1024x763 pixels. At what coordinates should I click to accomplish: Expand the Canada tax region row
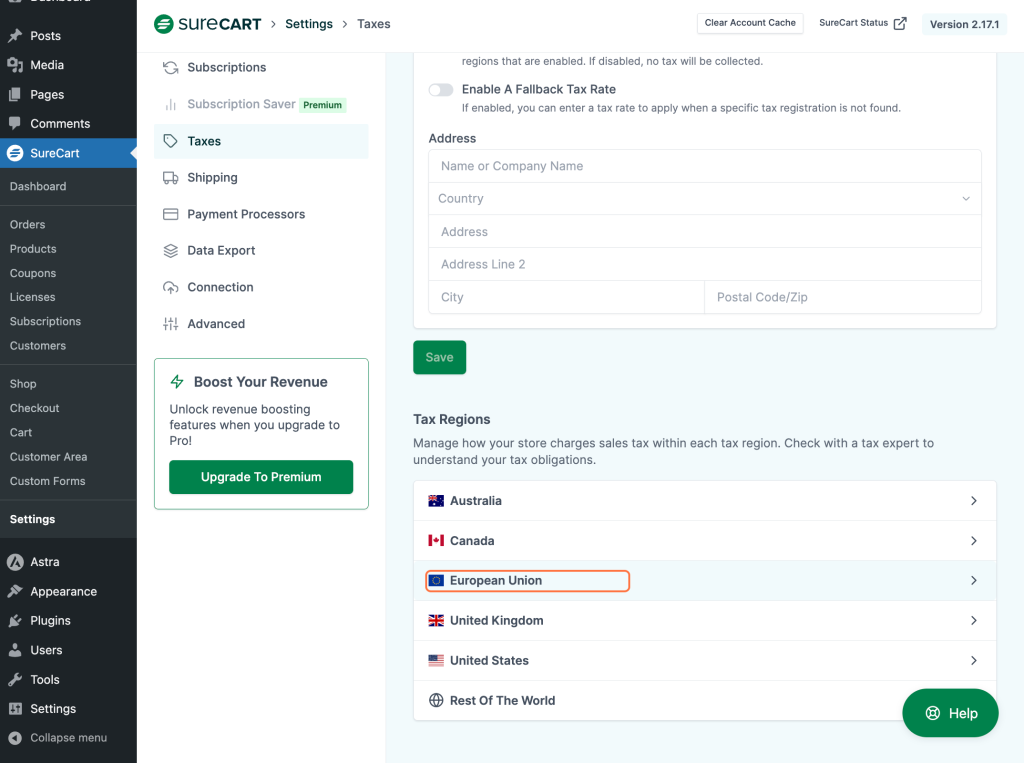point(704,541)
